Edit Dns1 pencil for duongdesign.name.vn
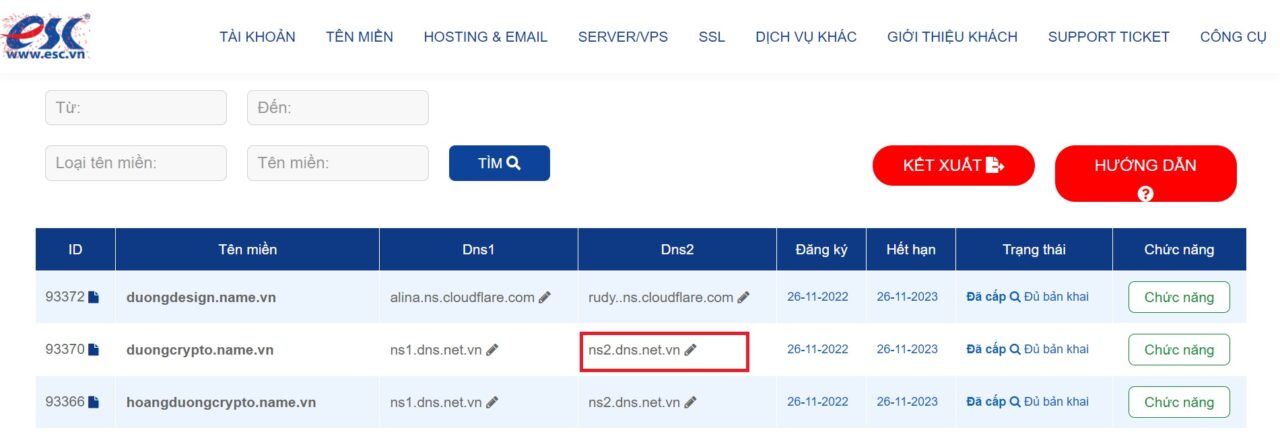Screen dimensions: 1280x436 tap(545, 297)
